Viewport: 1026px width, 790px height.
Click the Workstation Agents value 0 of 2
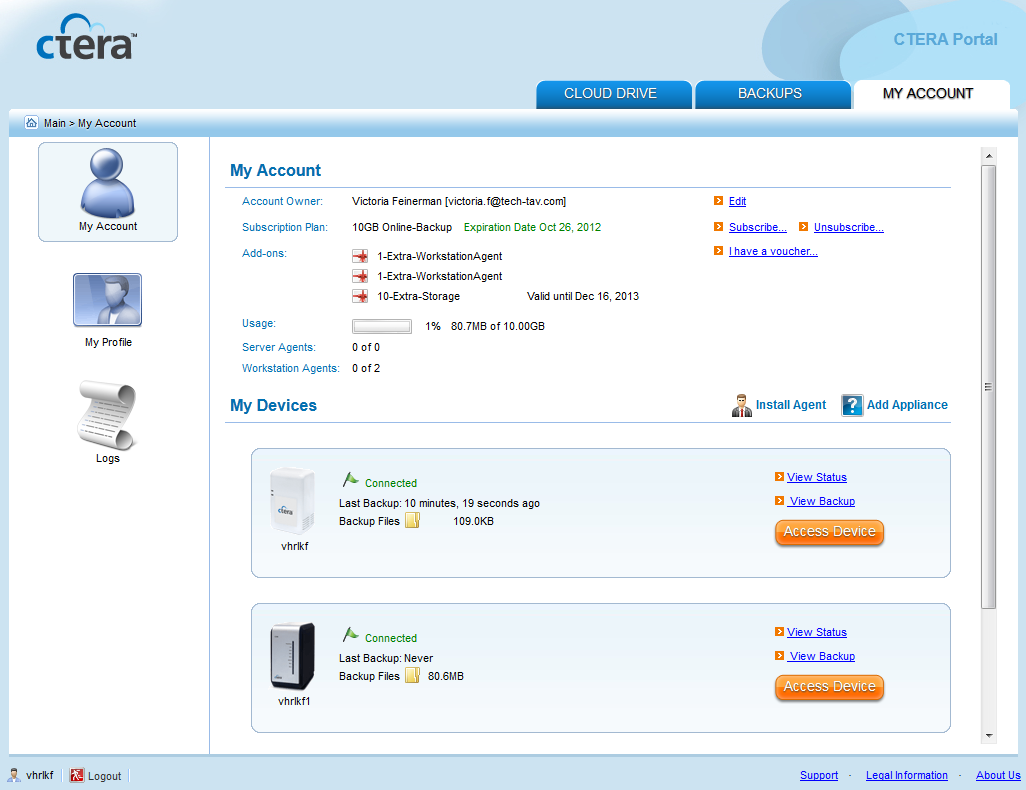[x=366, y=368]
